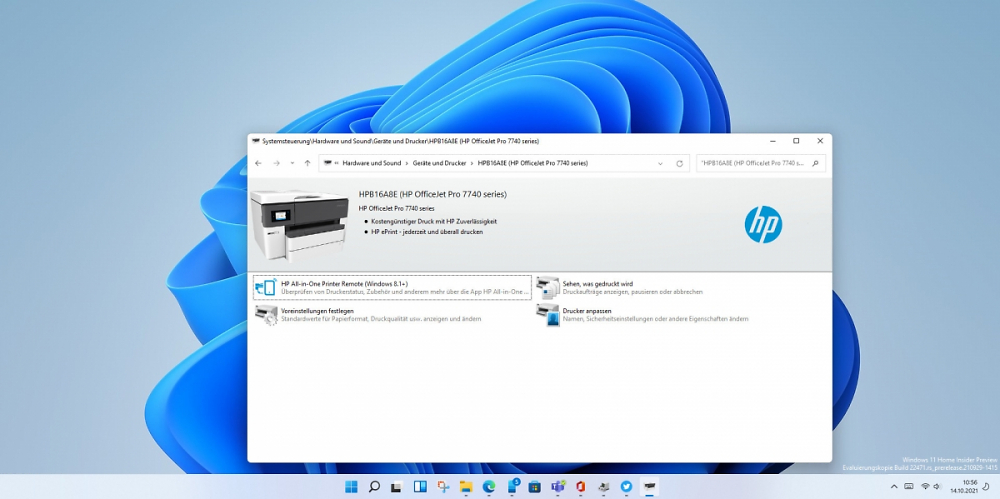Open Twitter from the taskbar
This screenshot has height=499, width=1000.
[626, 487]
